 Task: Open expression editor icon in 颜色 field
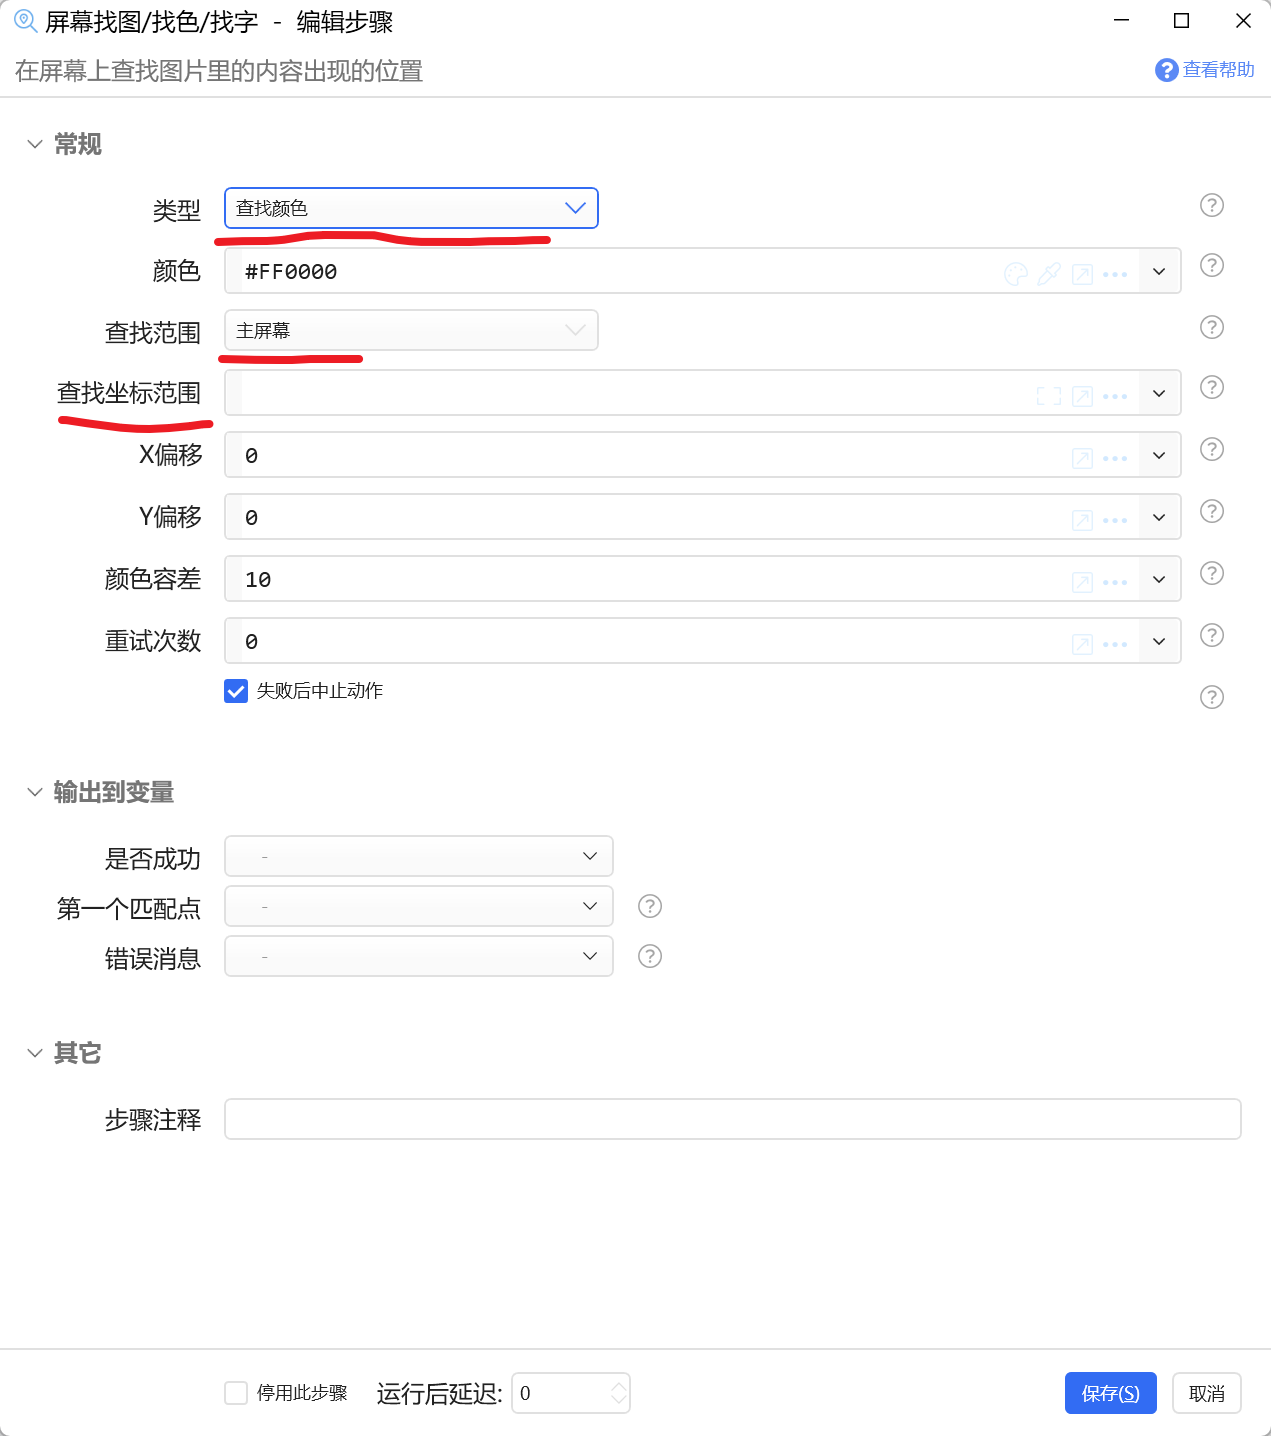(1082, 273)
